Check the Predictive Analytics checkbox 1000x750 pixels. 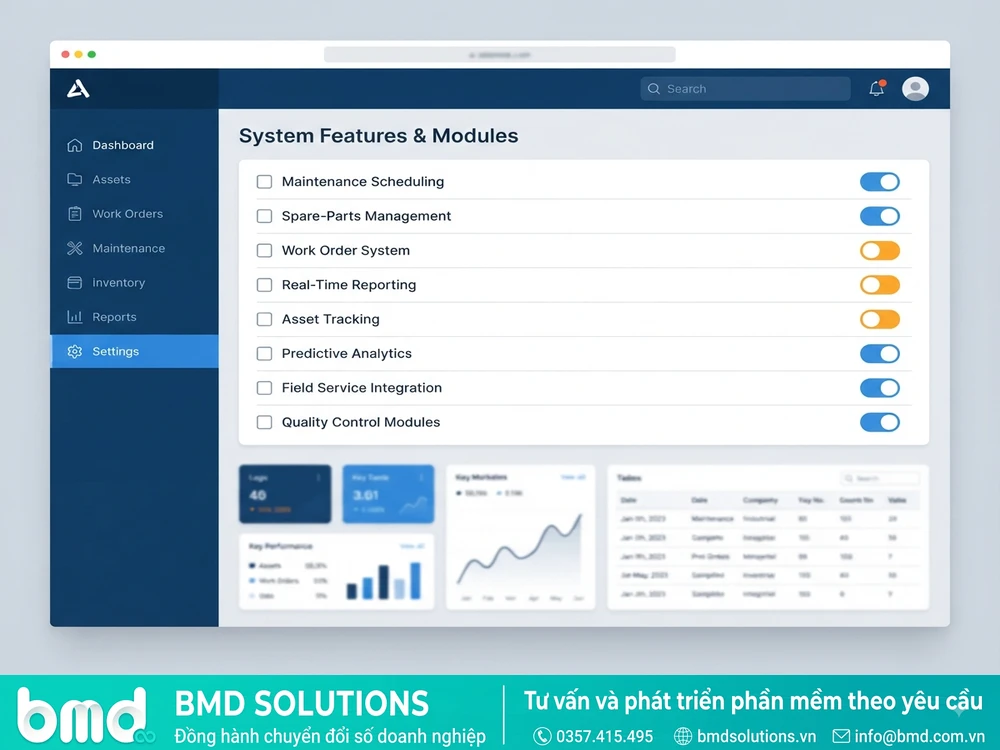tap(264, 353)
